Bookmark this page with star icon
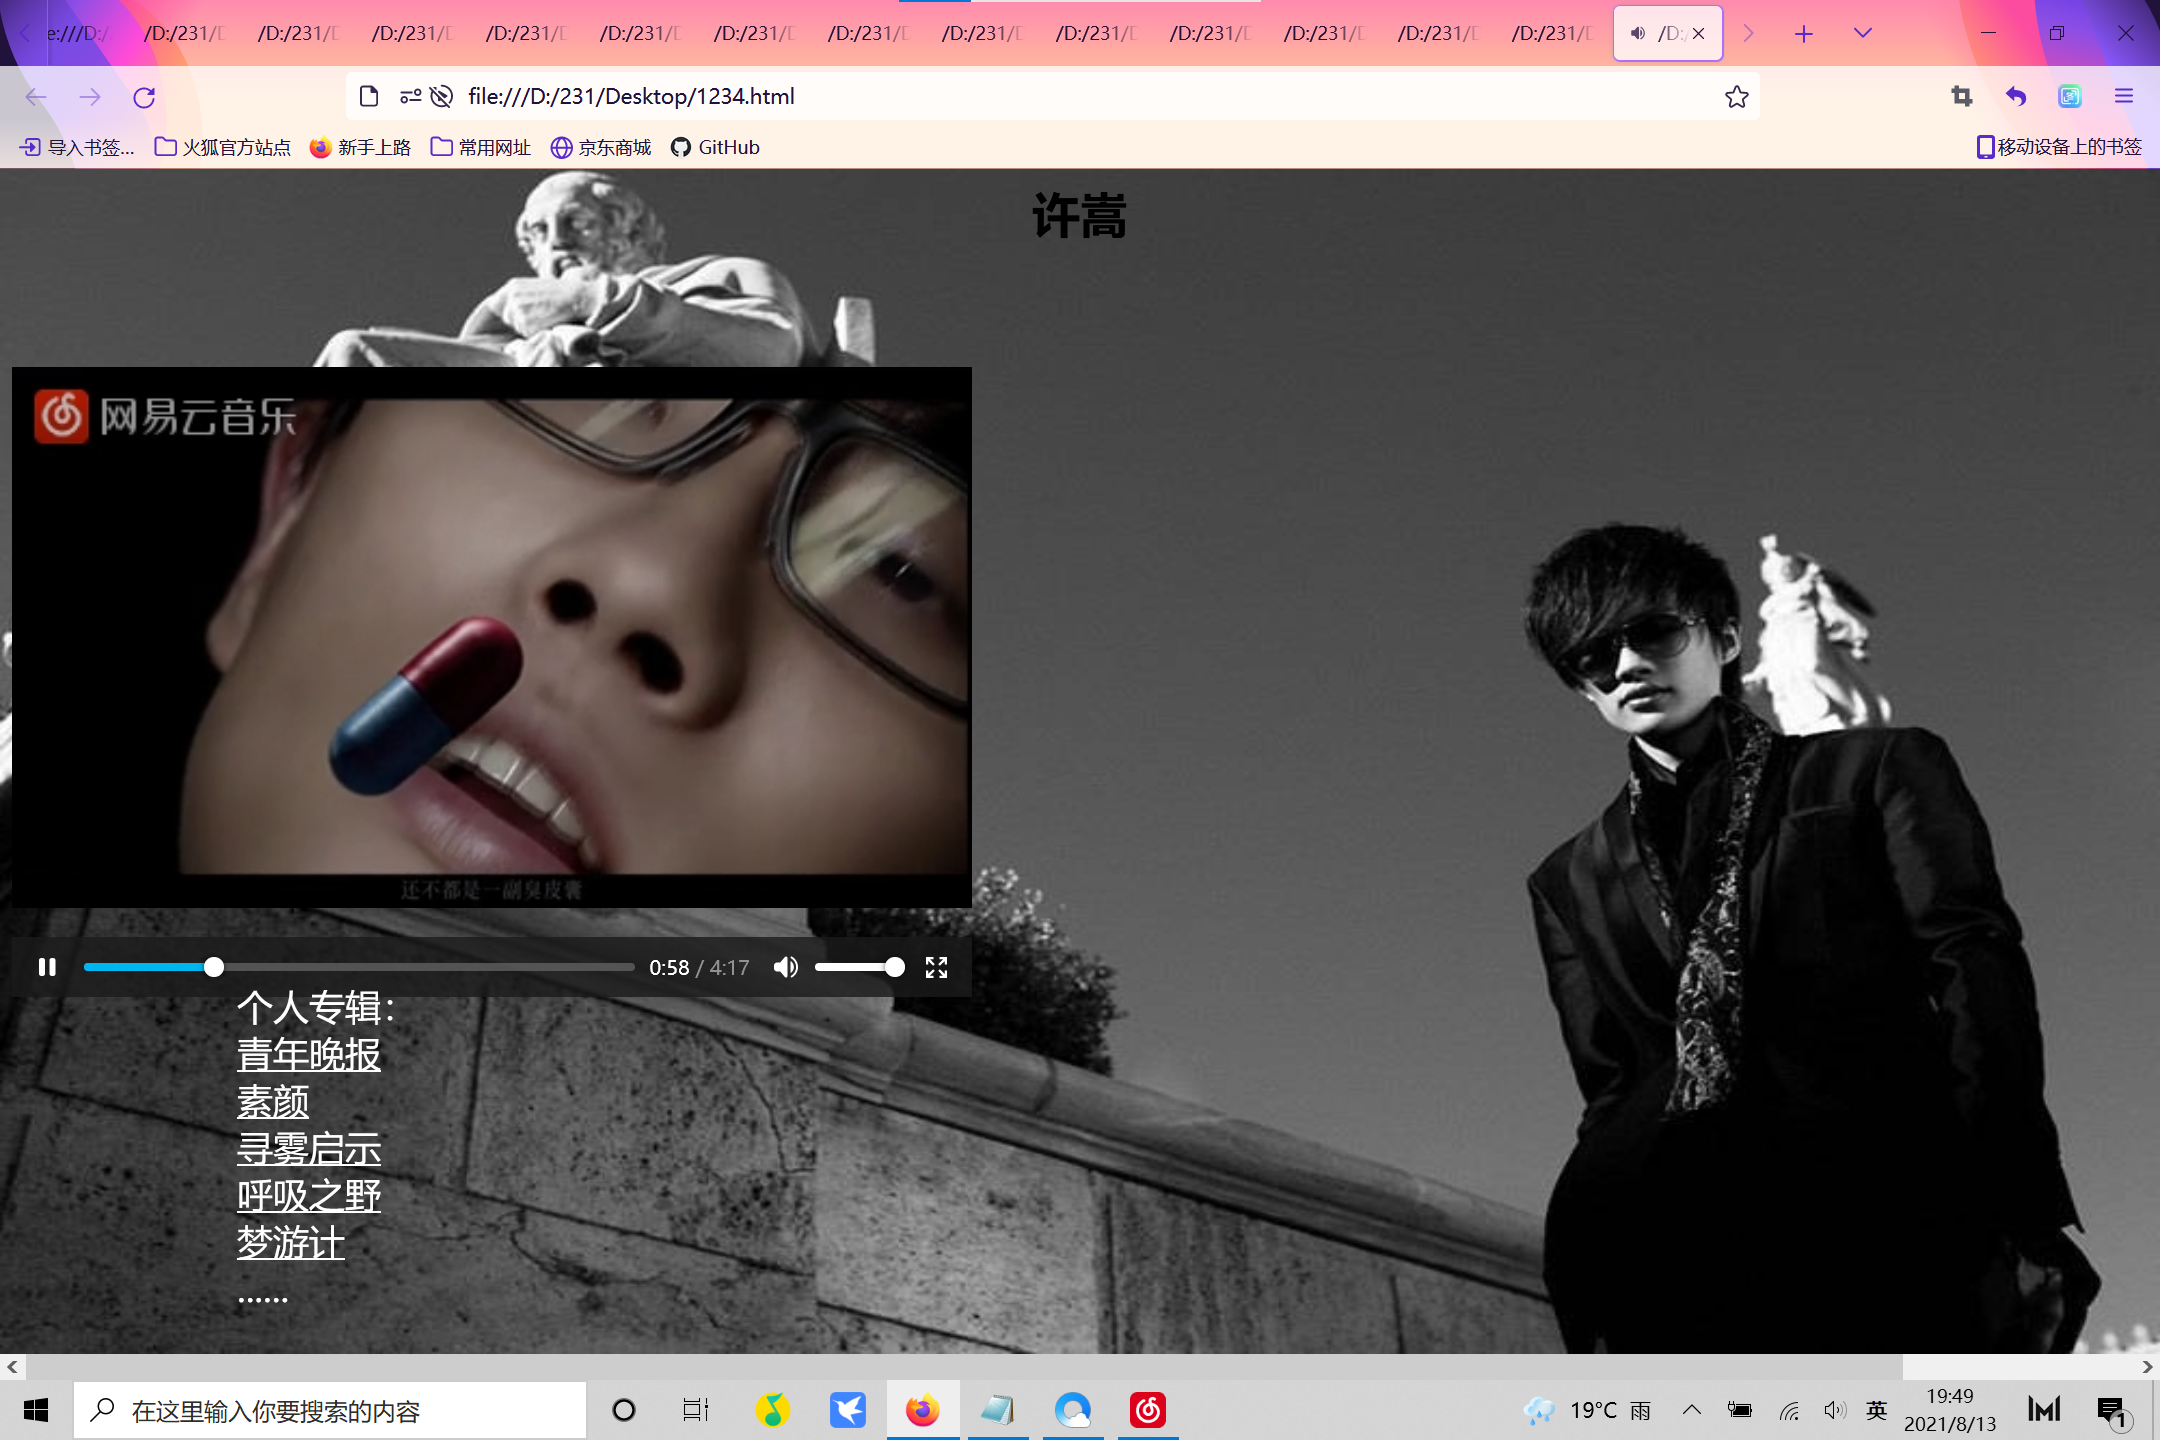Image resolution: width=2160 pixels, height=1440 pixels. pyautogui.click(x=1736, y=97)
